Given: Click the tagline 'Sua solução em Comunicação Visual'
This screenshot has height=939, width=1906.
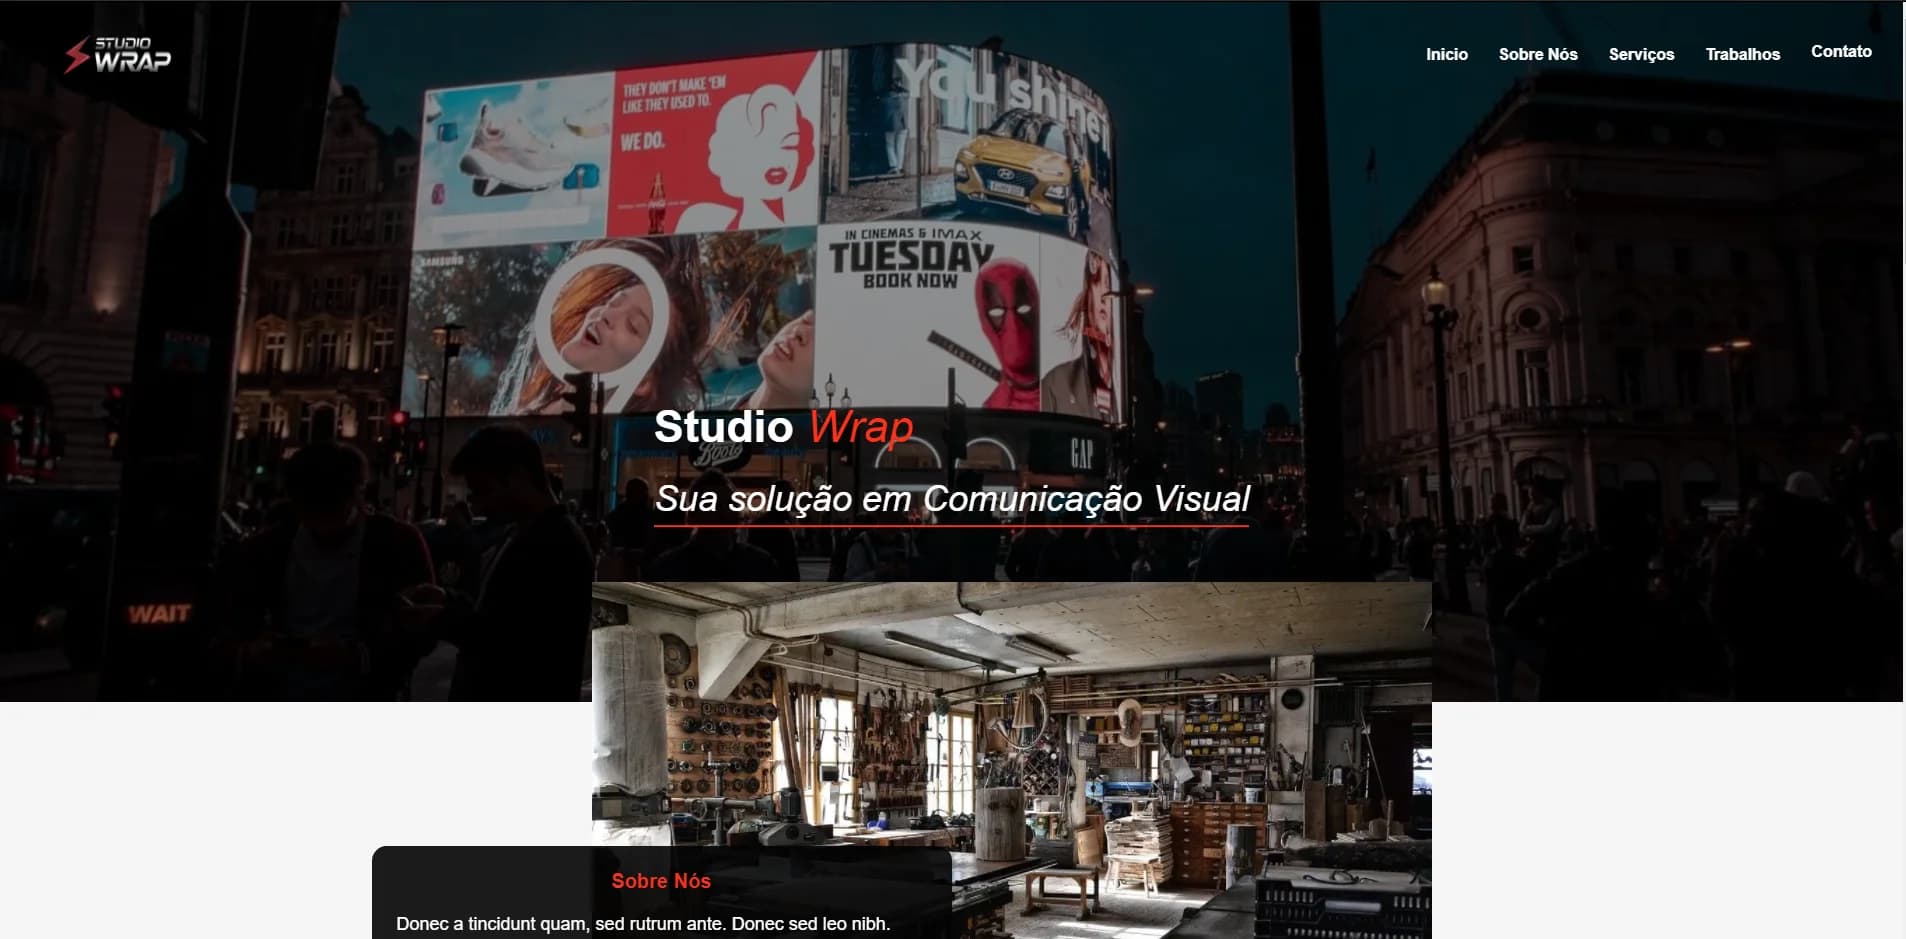Looking at the screenshot, I should (952, 499).
